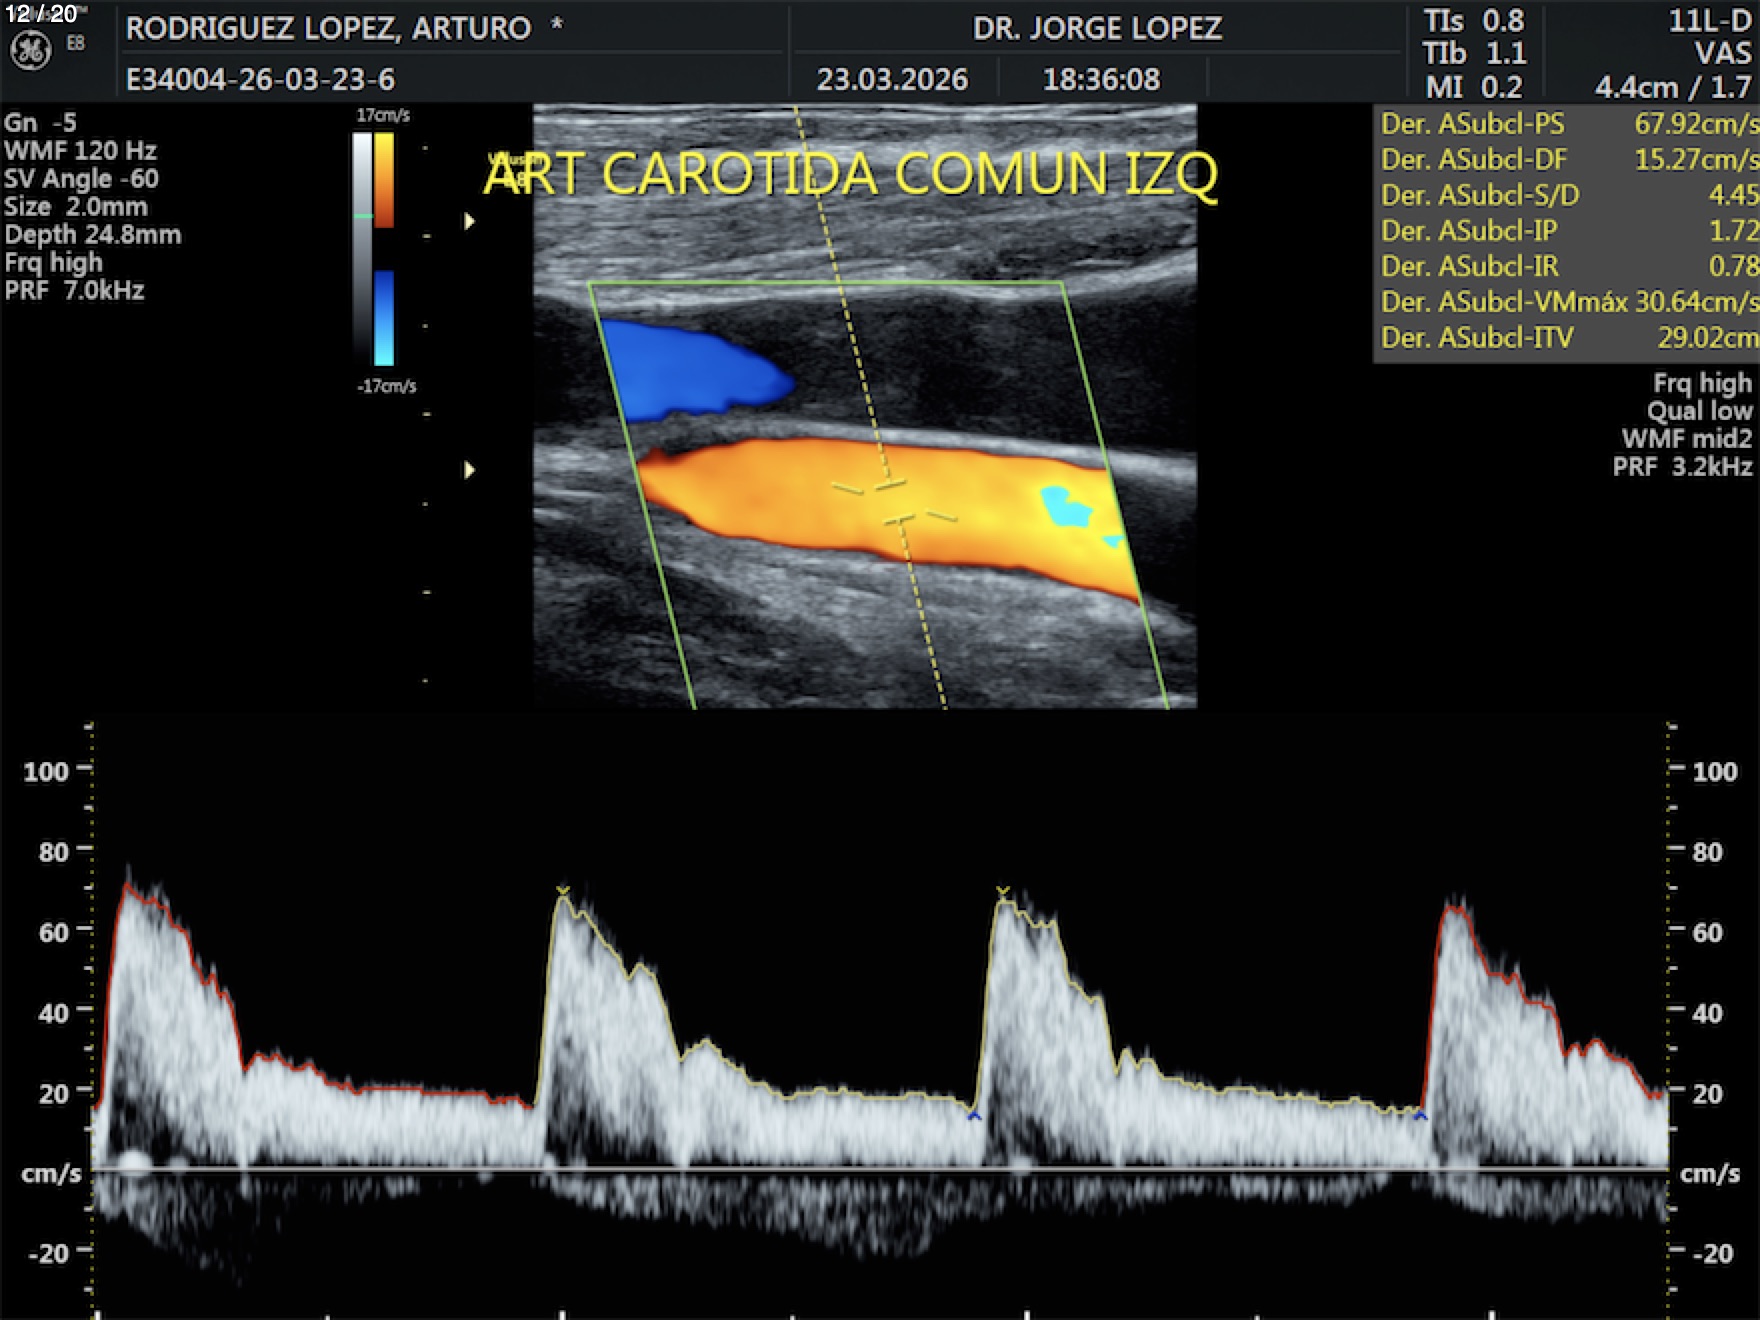Click the Doppler sample volume gate cursor
Viewport: 1760px width, 1320px height.
pyautogui.click(x=893, y=502)
